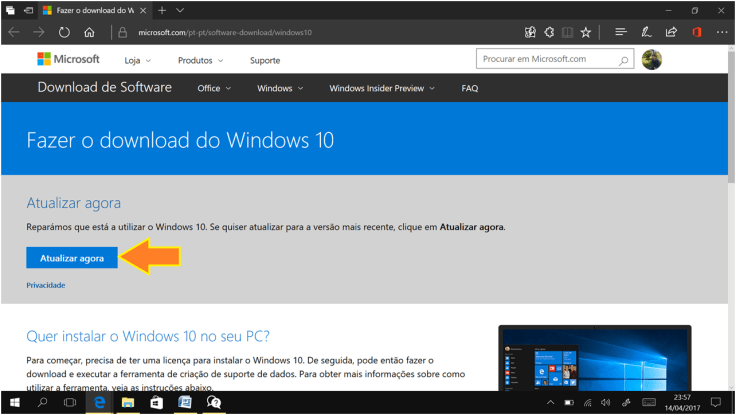This screenshot has height=415, width=736.
Task: Open the FAQ menu item
Action: [x=469, y=88]
